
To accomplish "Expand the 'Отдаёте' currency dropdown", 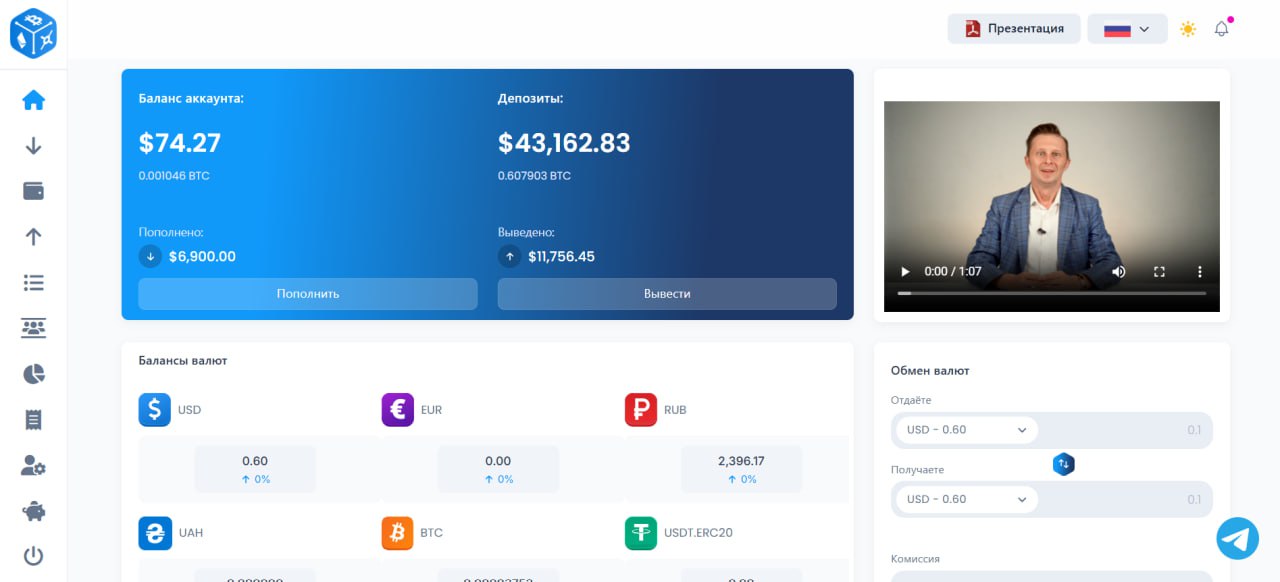I will point(966,430).
